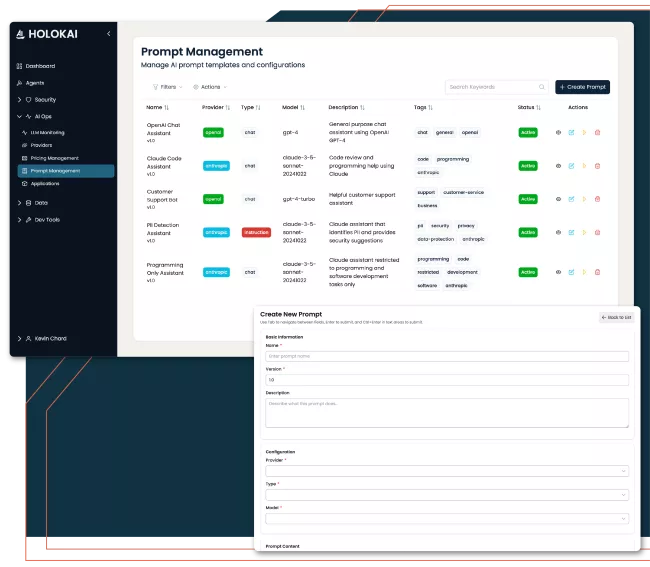Sort table by Name column
This screenshot has height=567, width=650.
[158, 107]
